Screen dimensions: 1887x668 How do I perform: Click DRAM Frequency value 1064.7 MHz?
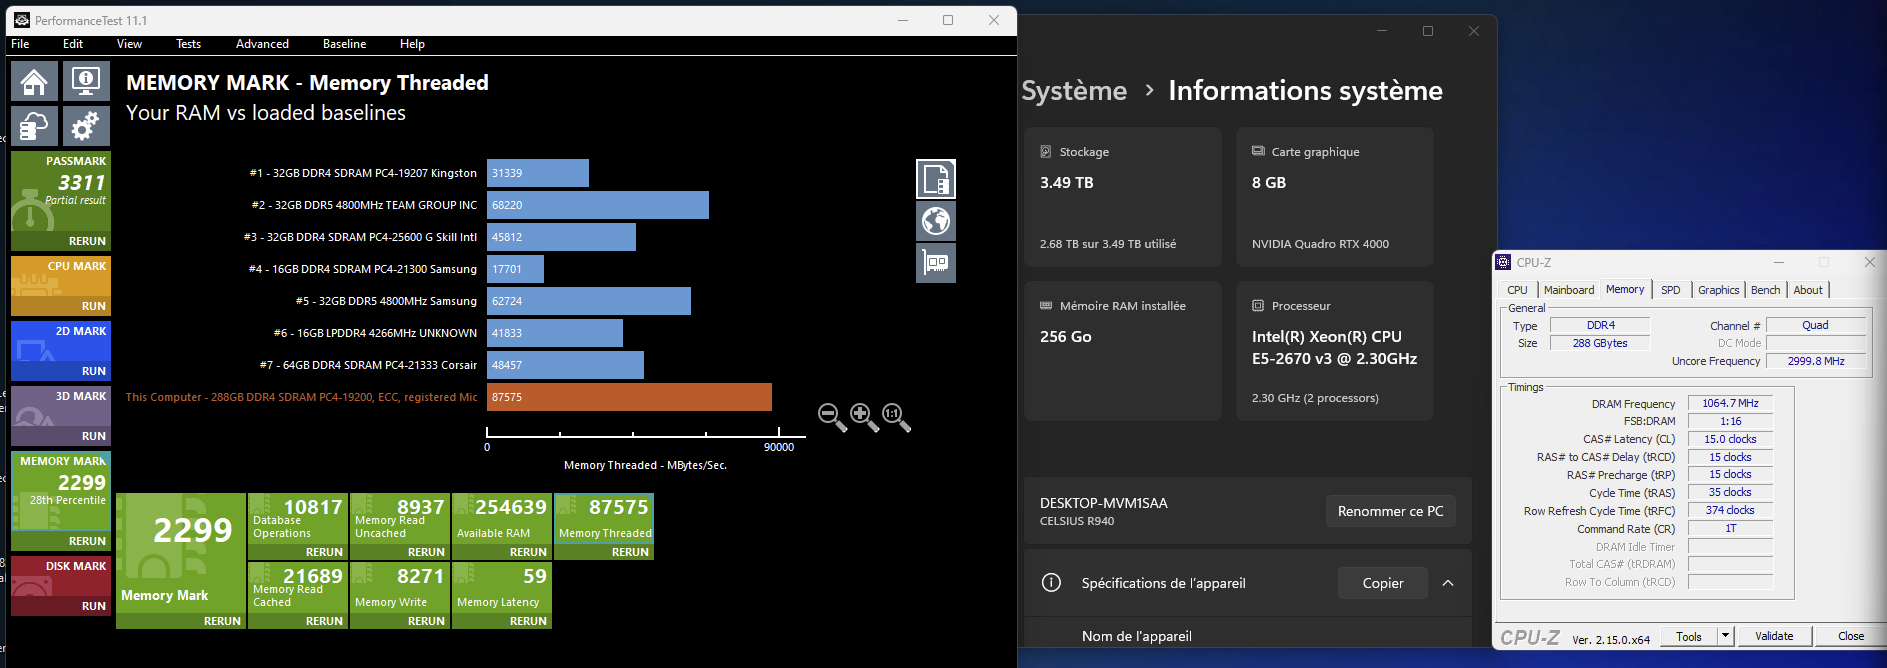pos(1730,404)
